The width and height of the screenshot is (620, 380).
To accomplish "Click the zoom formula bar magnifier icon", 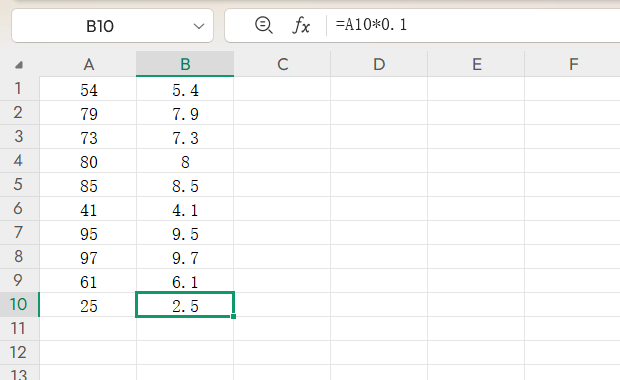I will tap(263, 26).
